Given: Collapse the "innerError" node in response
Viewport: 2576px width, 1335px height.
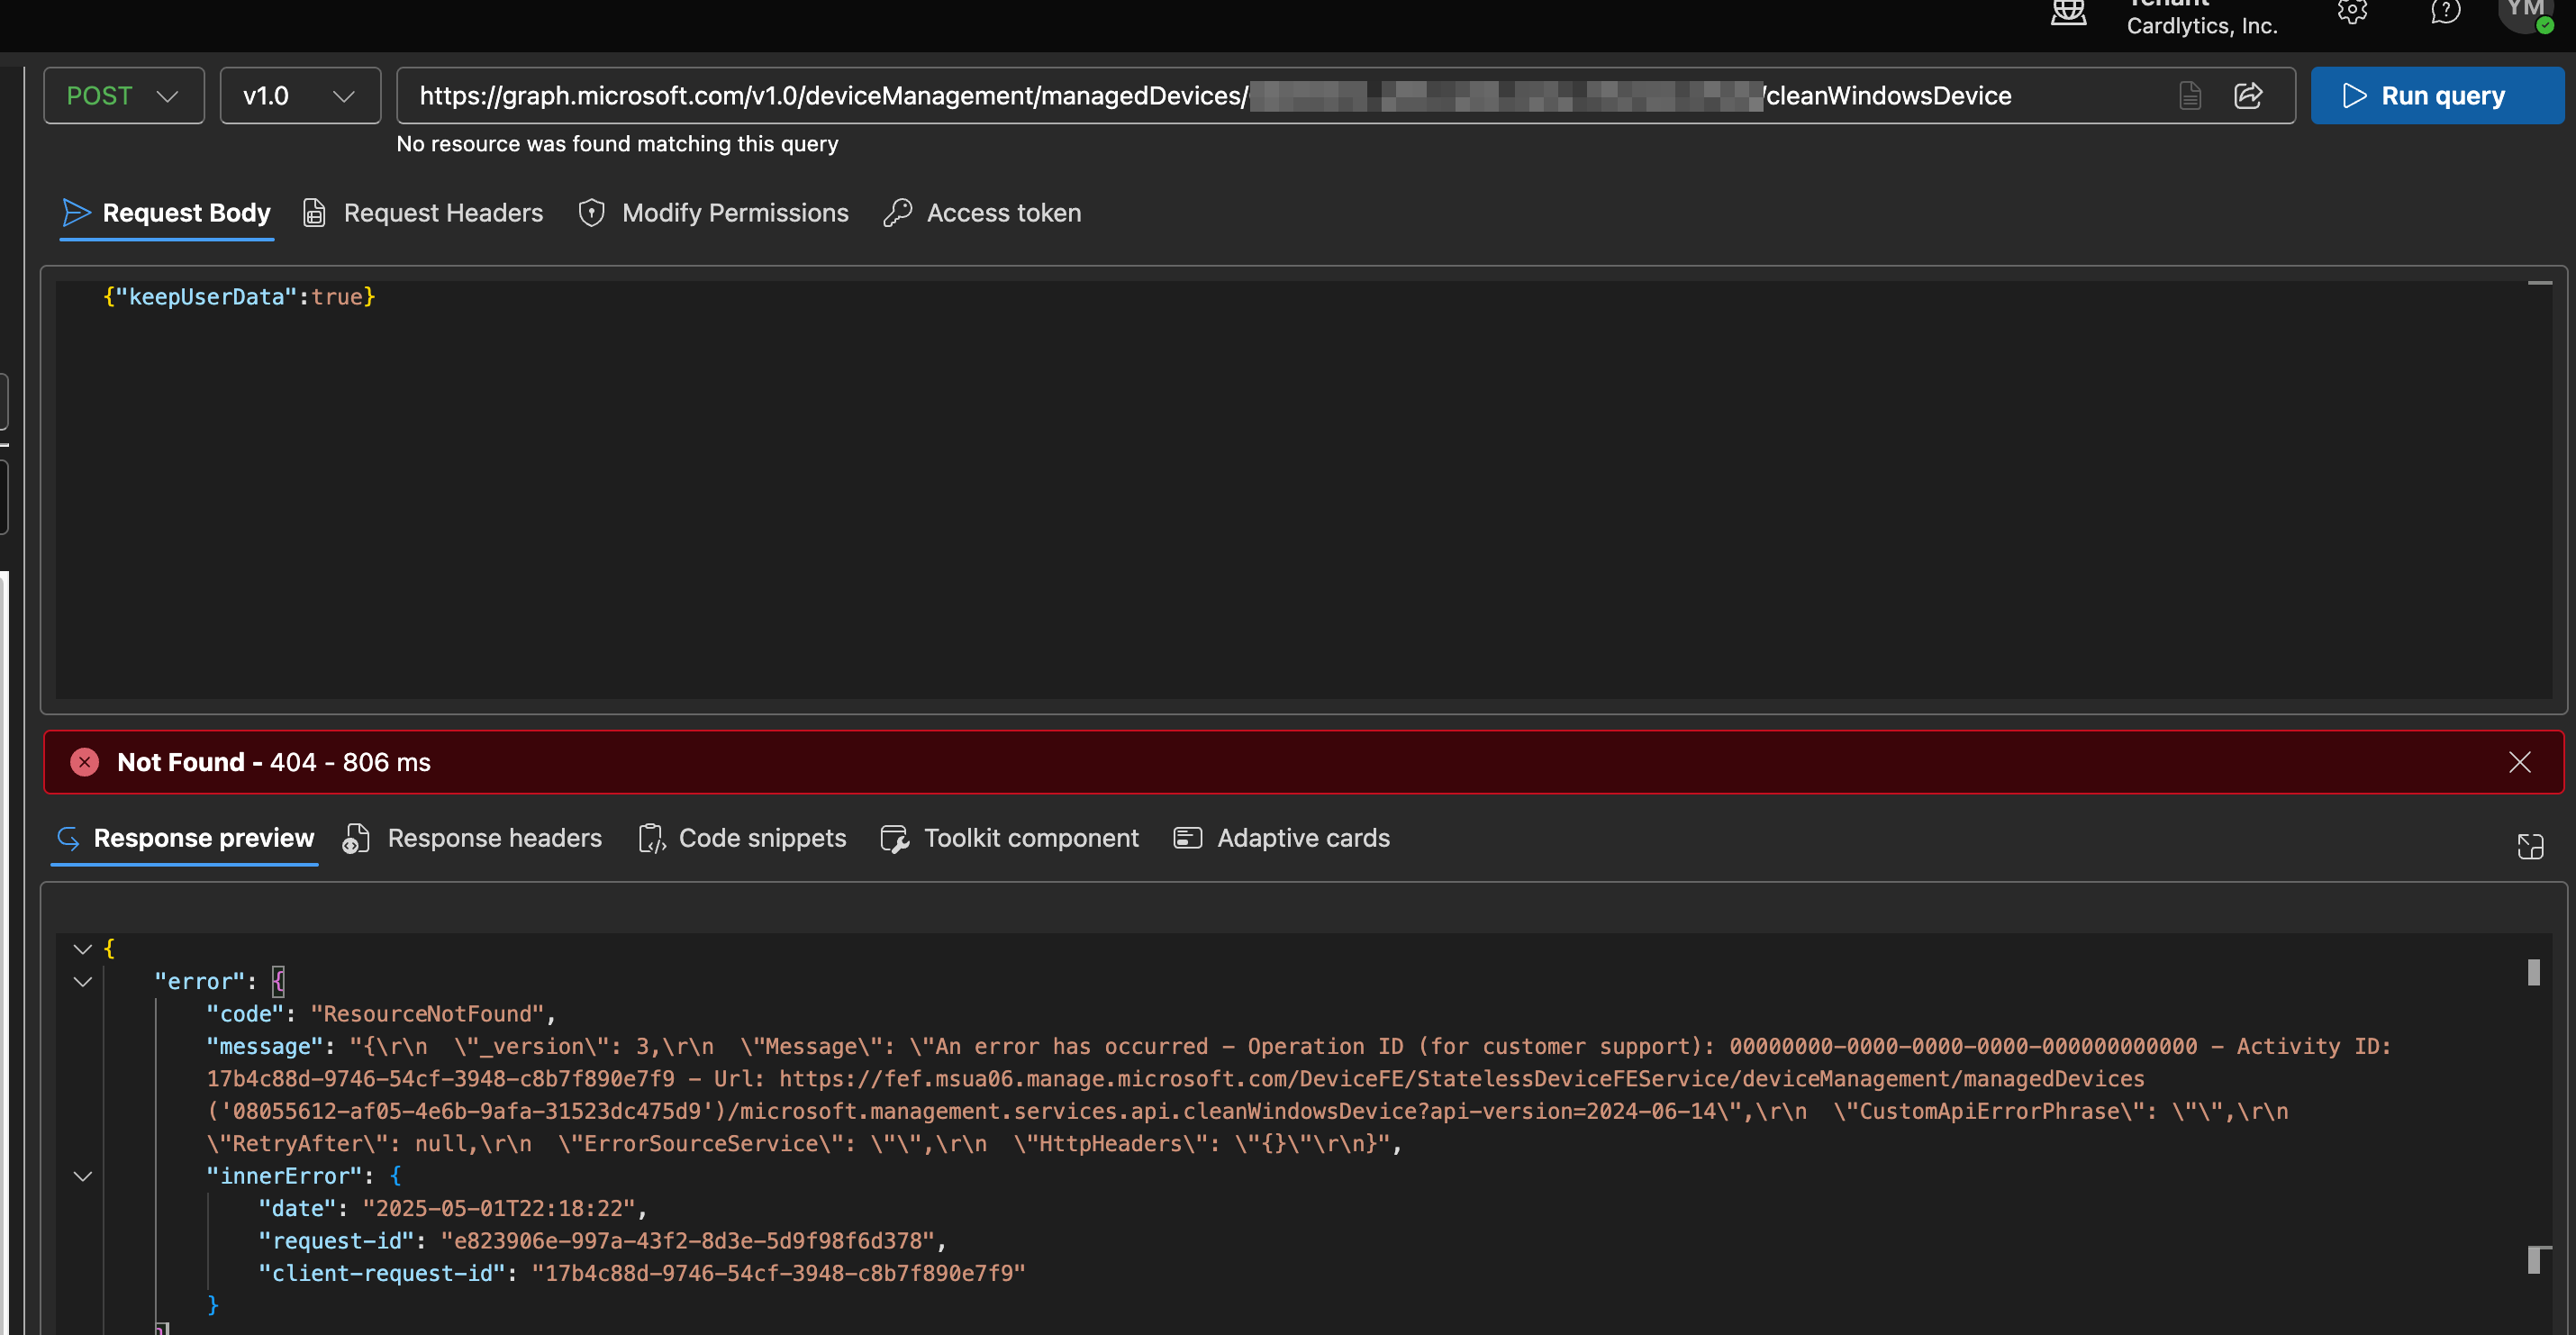Looking at the screenshot, I should [x=83, y=1176].
